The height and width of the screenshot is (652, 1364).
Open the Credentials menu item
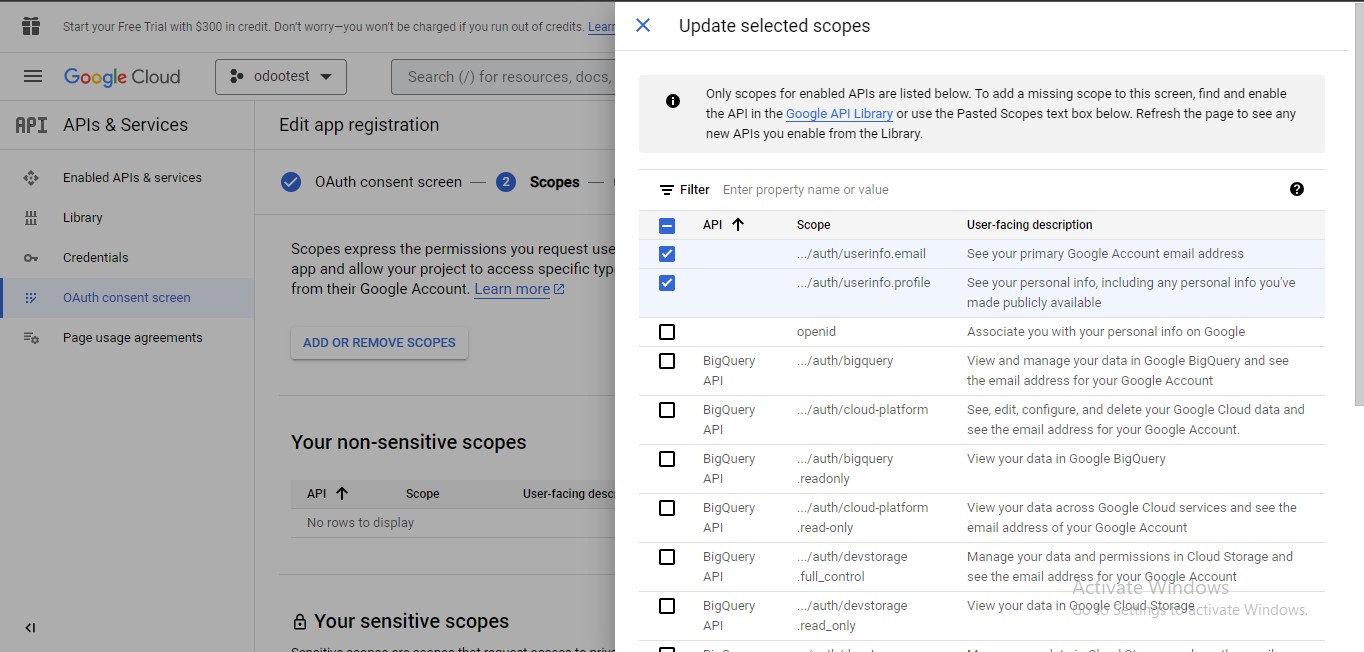coord(96,258)
